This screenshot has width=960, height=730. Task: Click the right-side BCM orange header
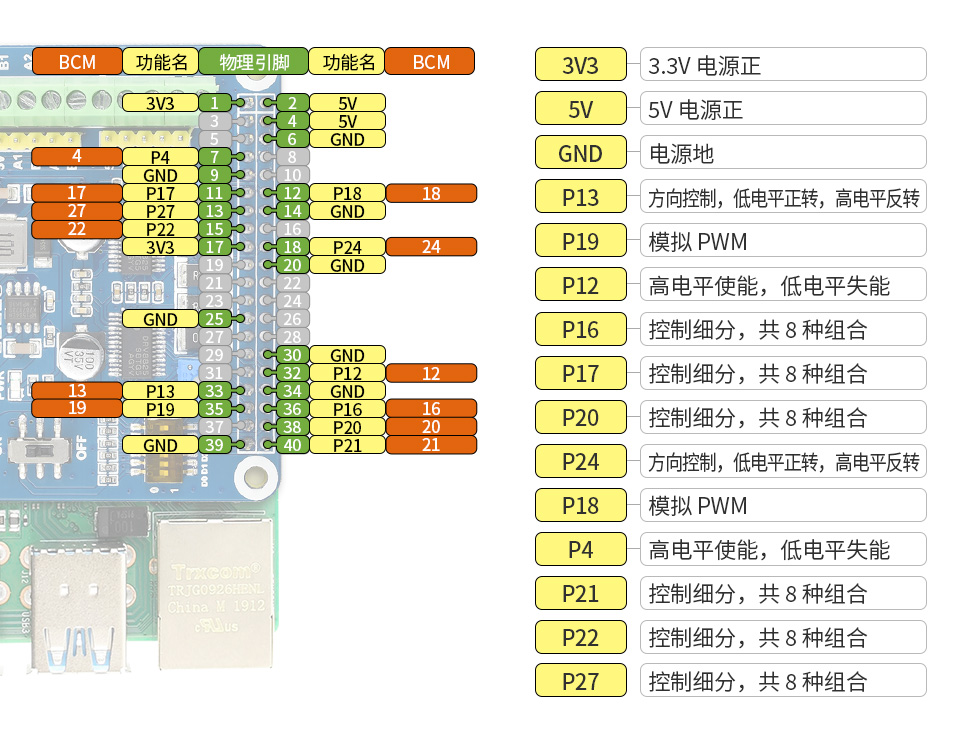click(x=430, y=61)
